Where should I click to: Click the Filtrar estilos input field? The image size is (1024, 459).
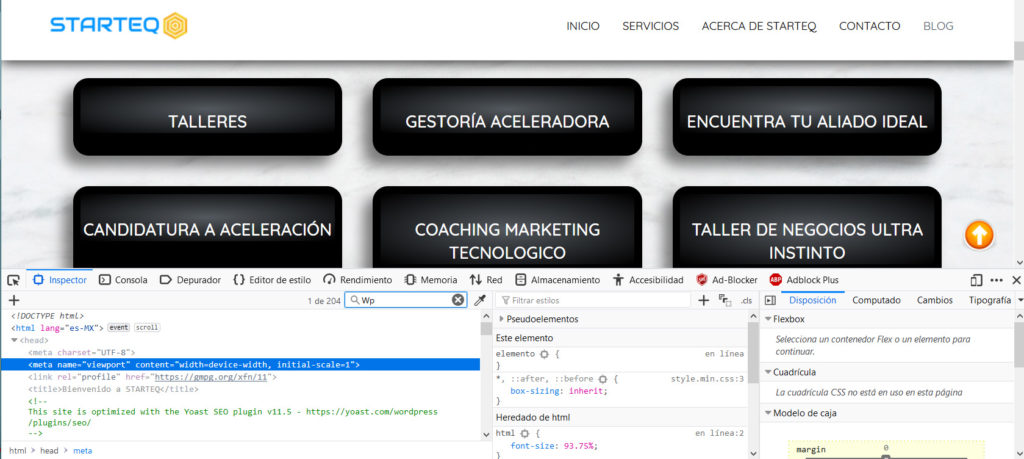point(596,300)
